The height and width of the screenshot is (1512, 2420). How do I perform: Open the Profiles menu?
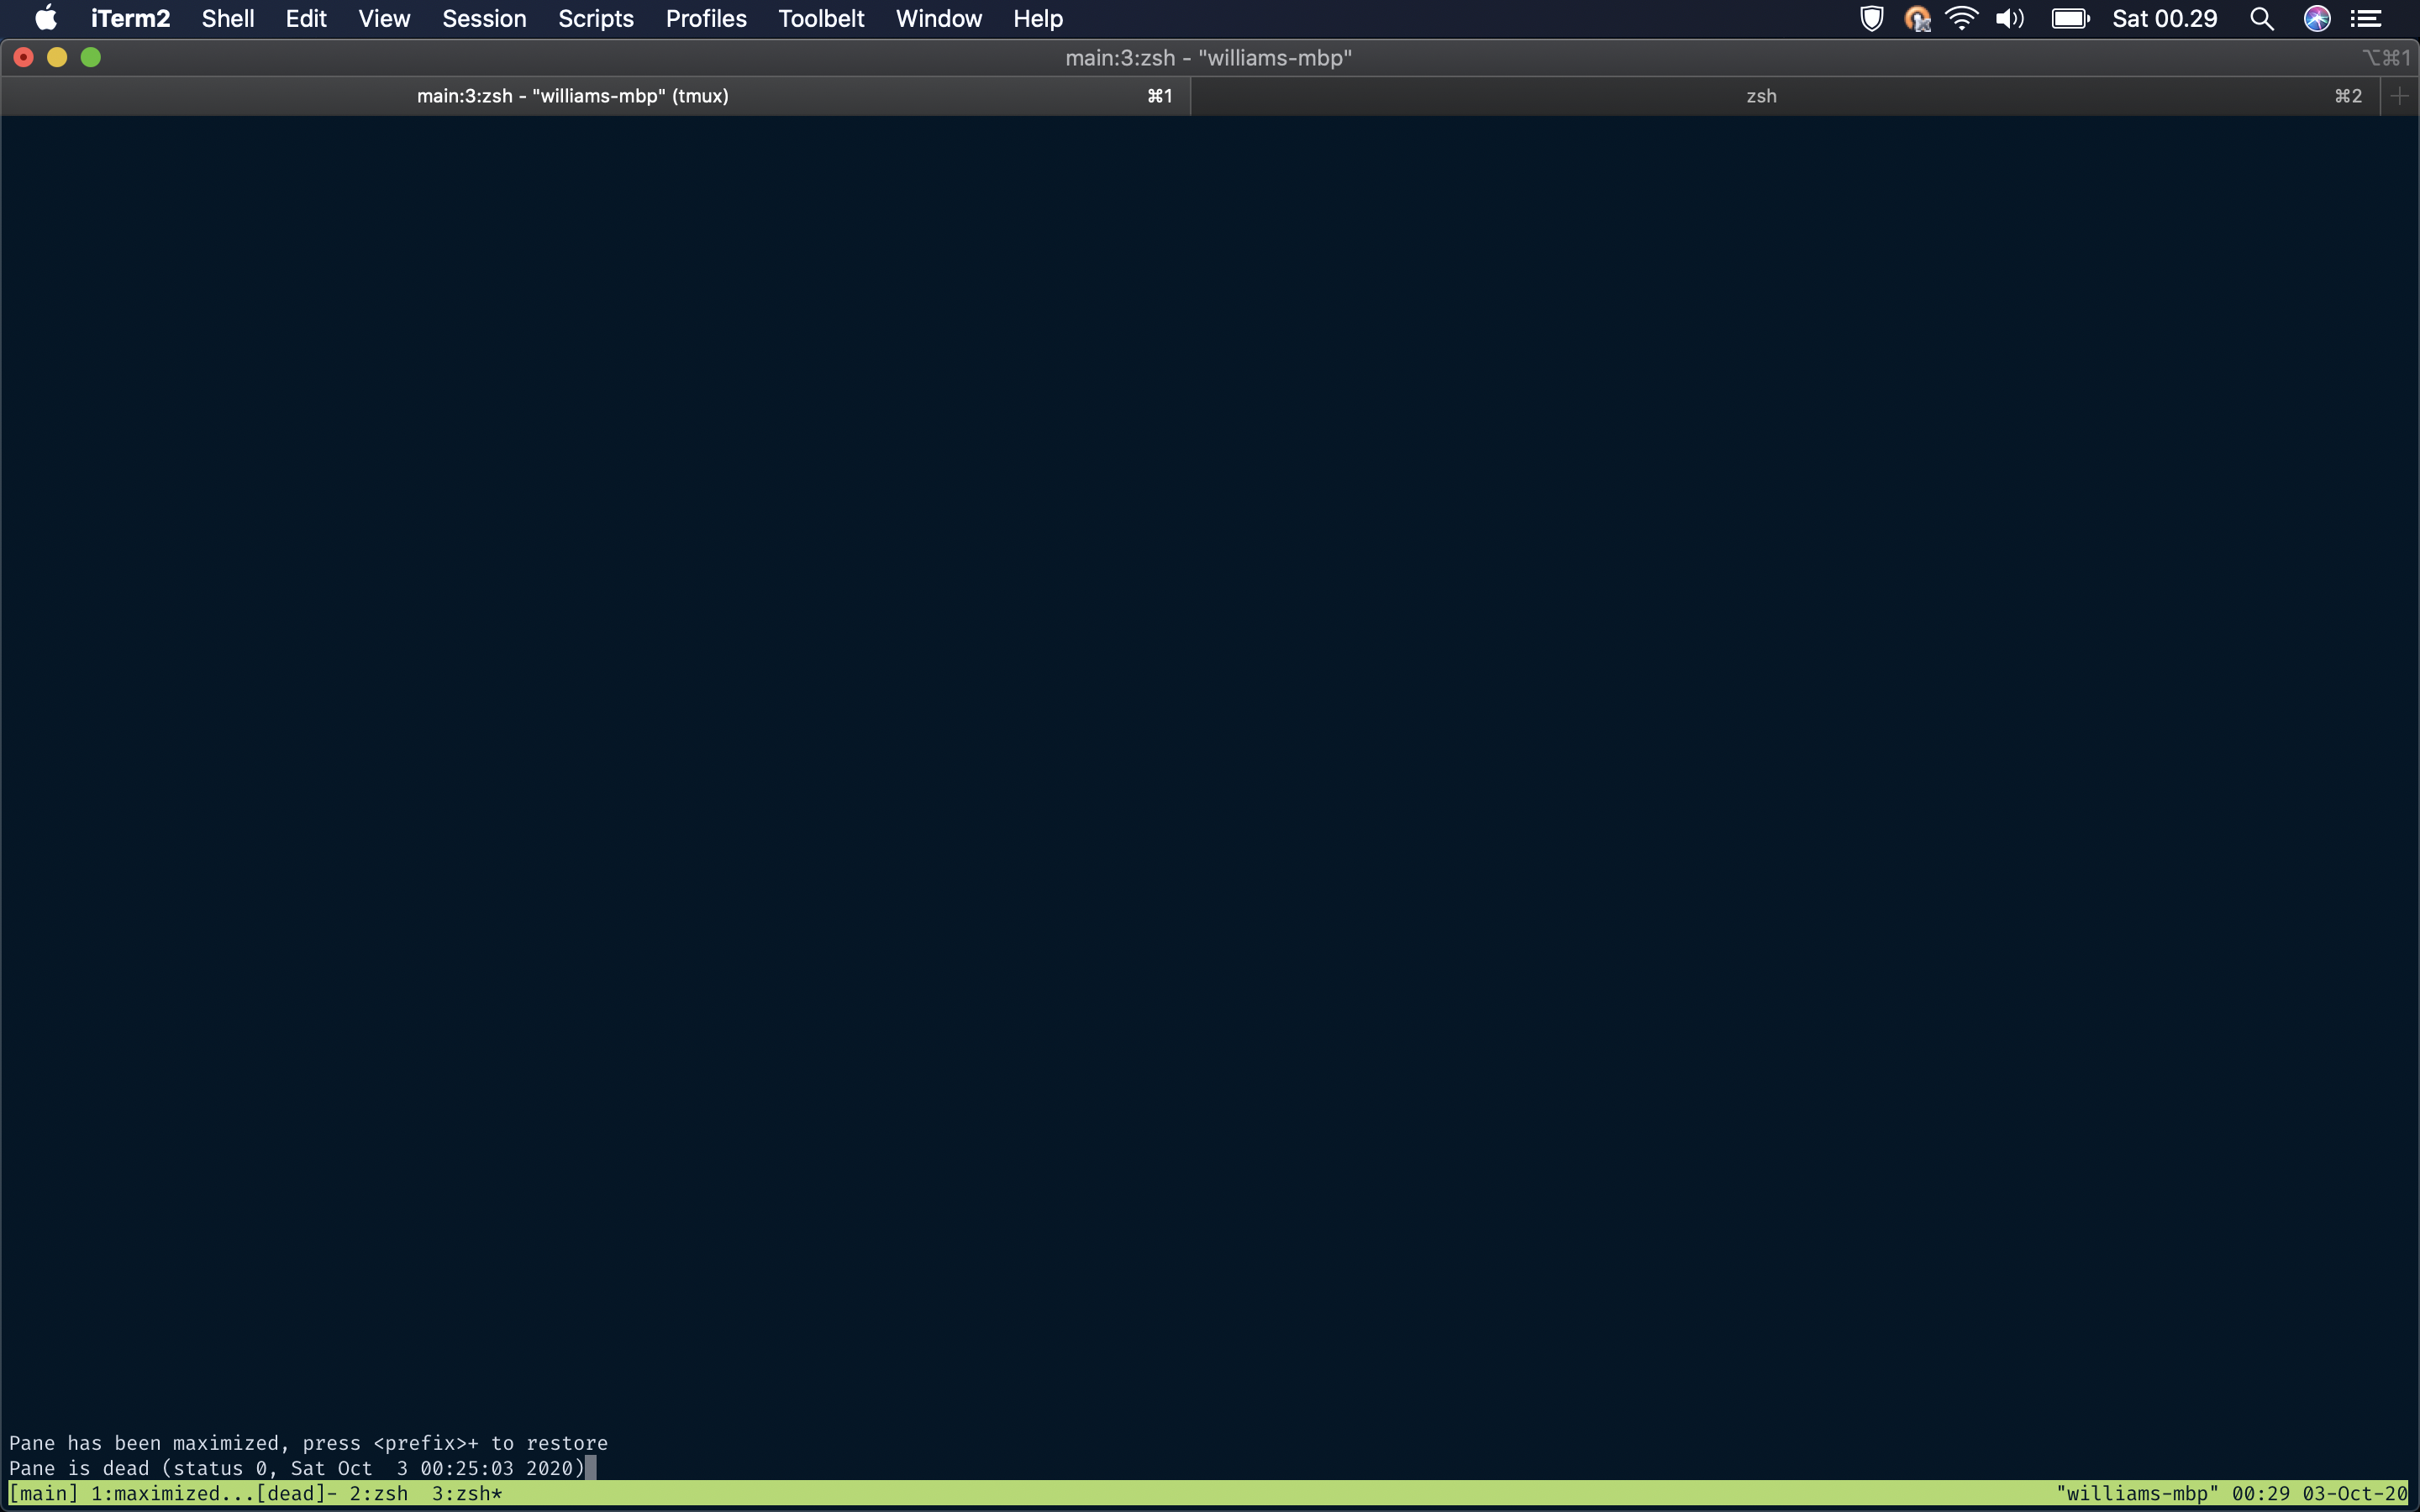tap(706, 18)
